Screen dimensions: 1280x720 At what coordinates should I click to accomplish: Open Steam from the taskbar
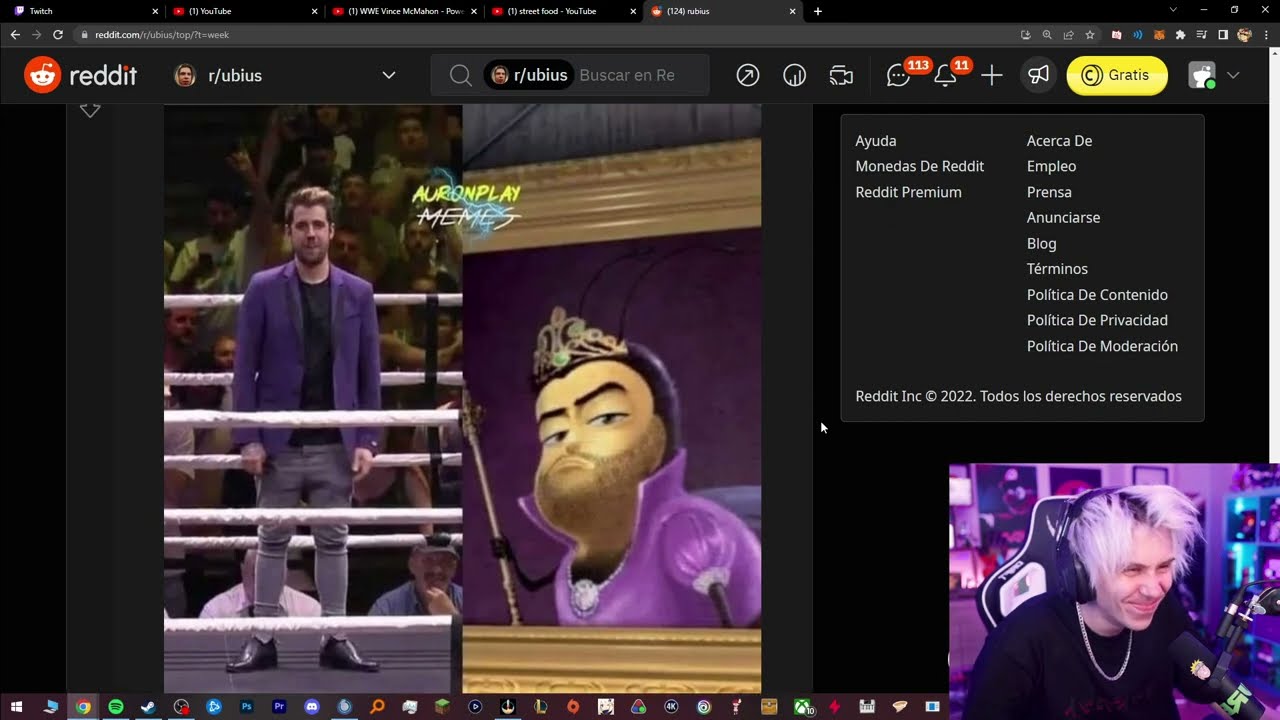148,707
